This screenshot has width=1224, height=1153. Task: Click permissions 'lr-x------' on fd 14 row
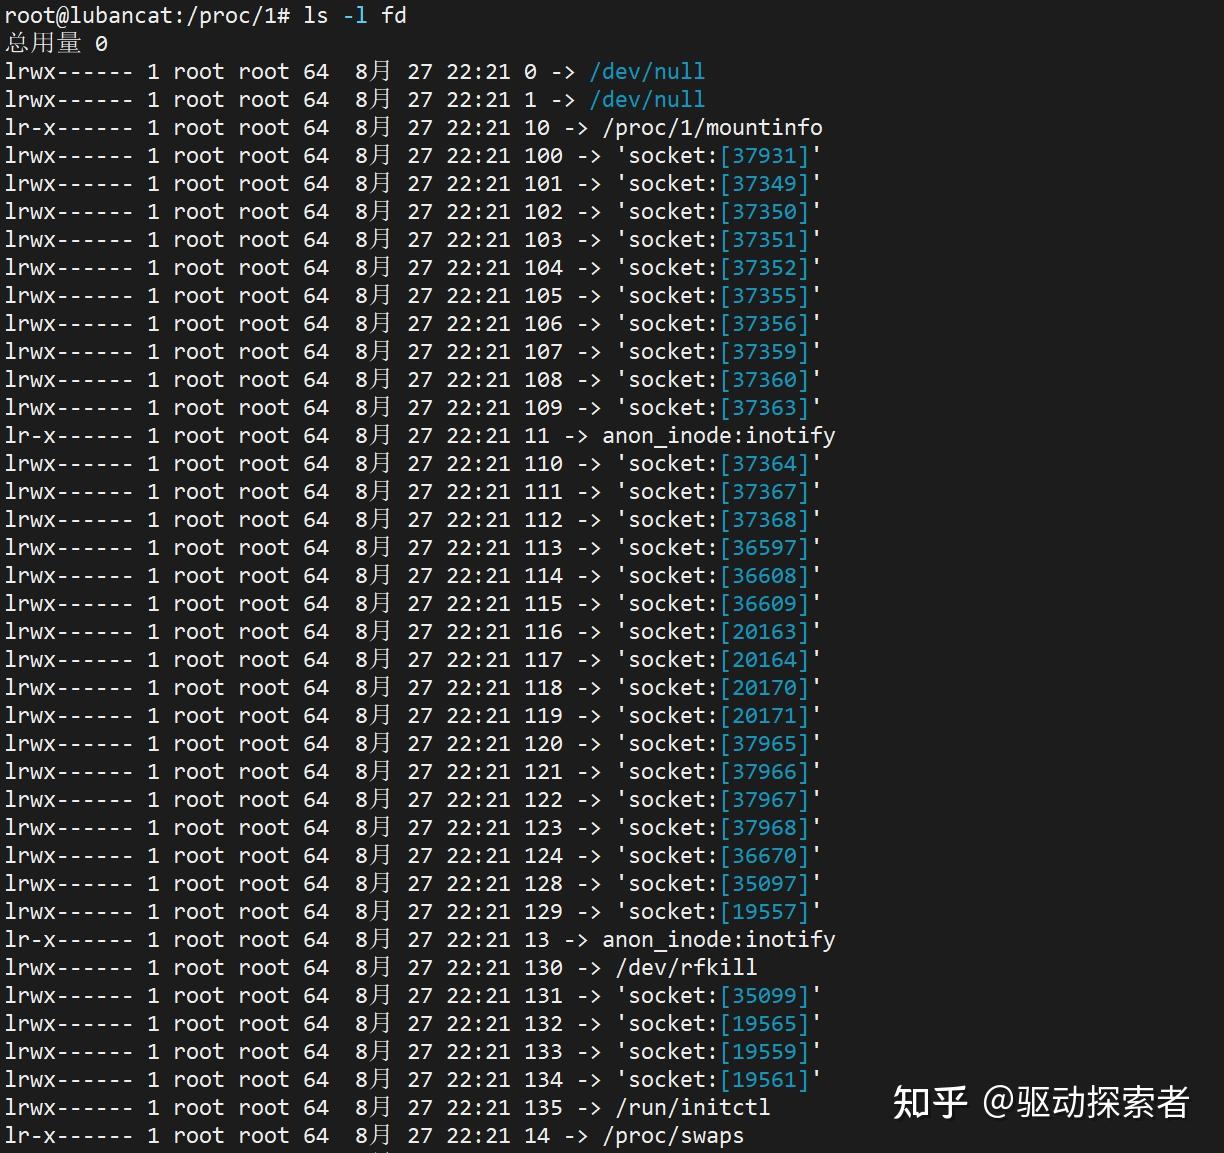[x=68, y=1135]
